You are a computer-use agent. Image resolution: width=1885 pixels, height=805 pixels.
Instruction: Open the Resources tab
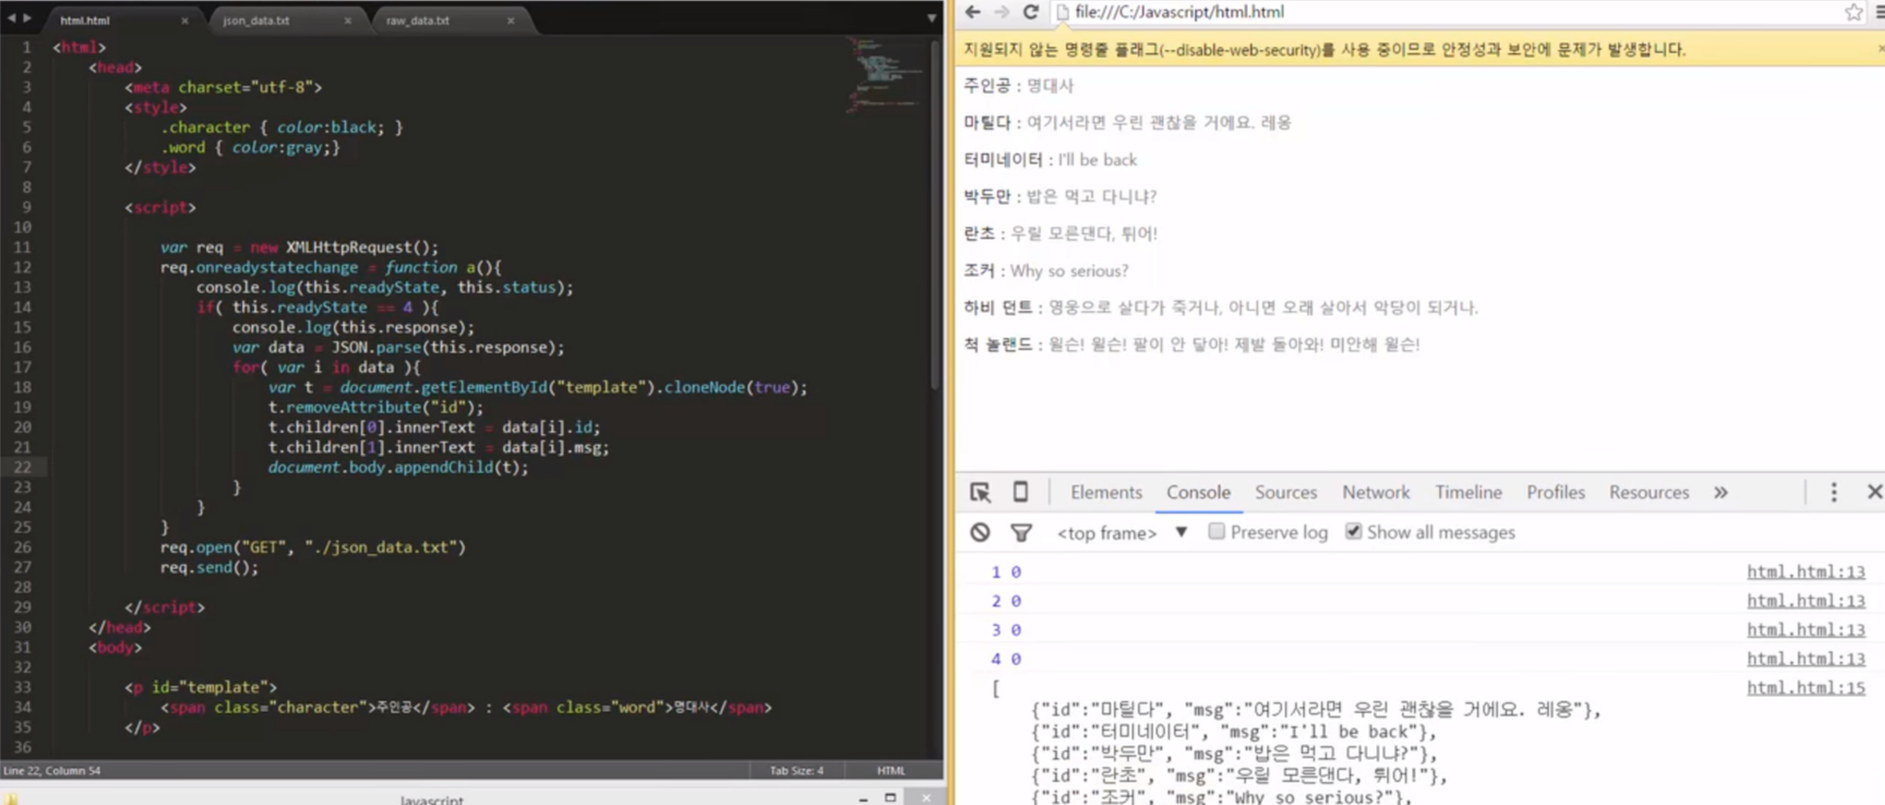click(x=1648, y=492)
